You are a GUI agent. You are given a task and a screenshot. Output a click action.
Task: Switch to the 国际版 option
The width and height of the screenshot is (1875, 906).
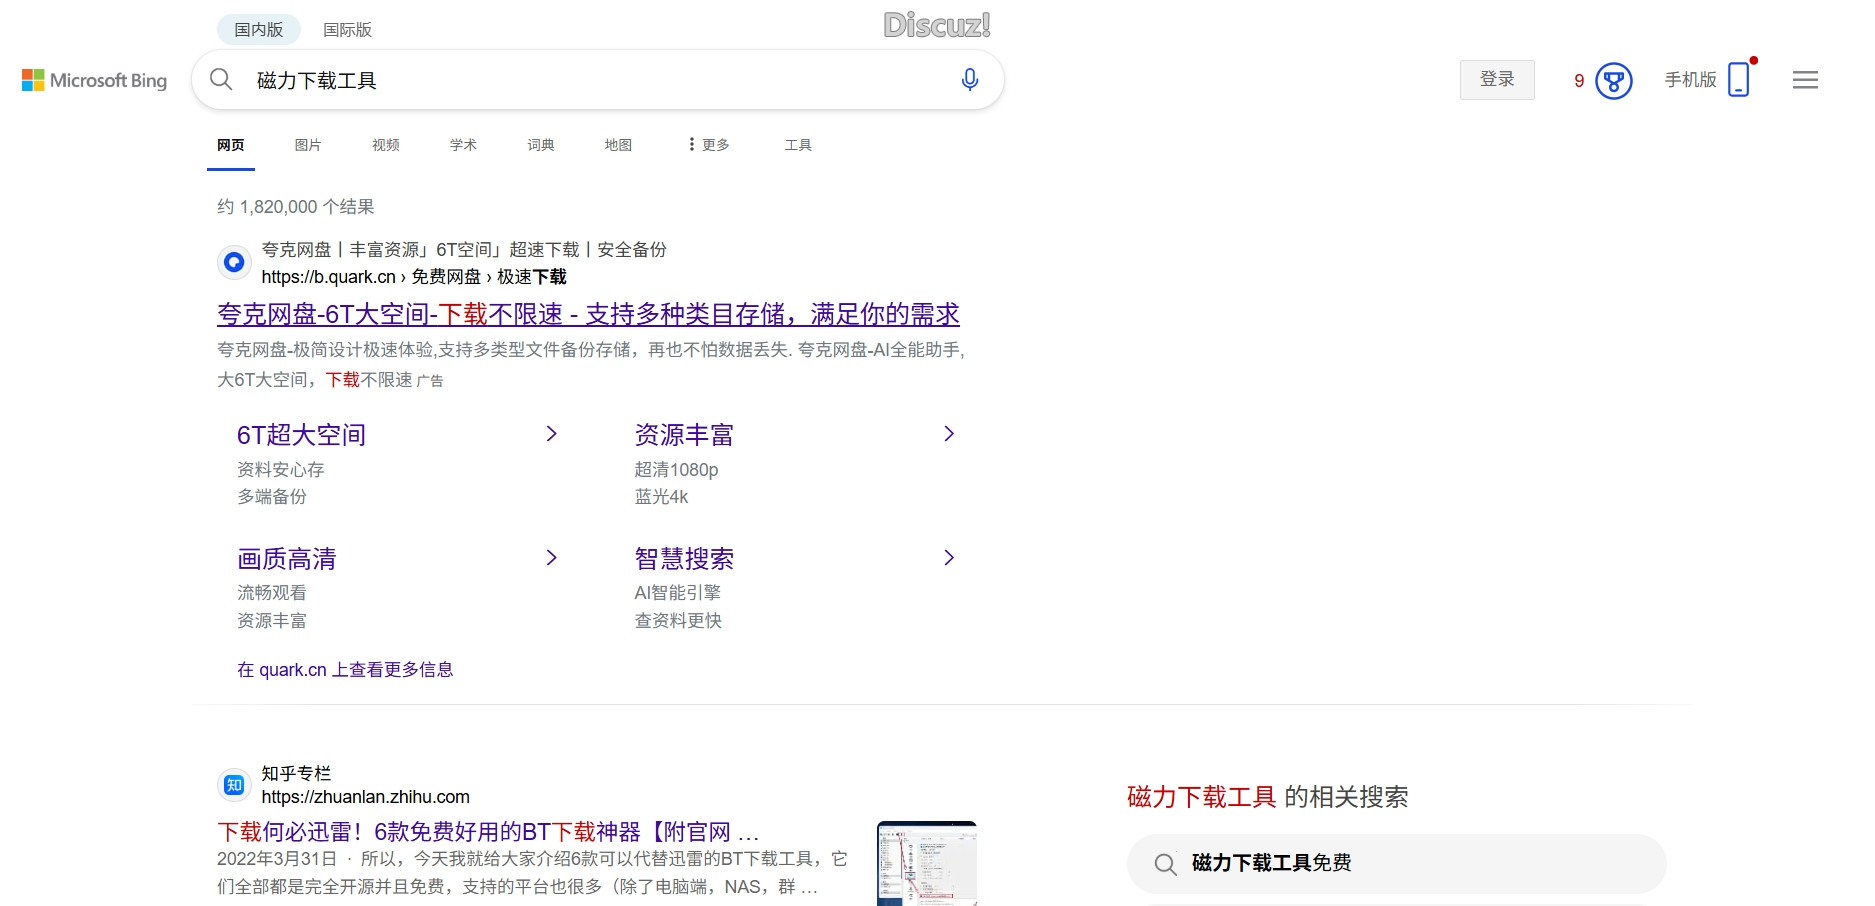[x=346, y=29]
